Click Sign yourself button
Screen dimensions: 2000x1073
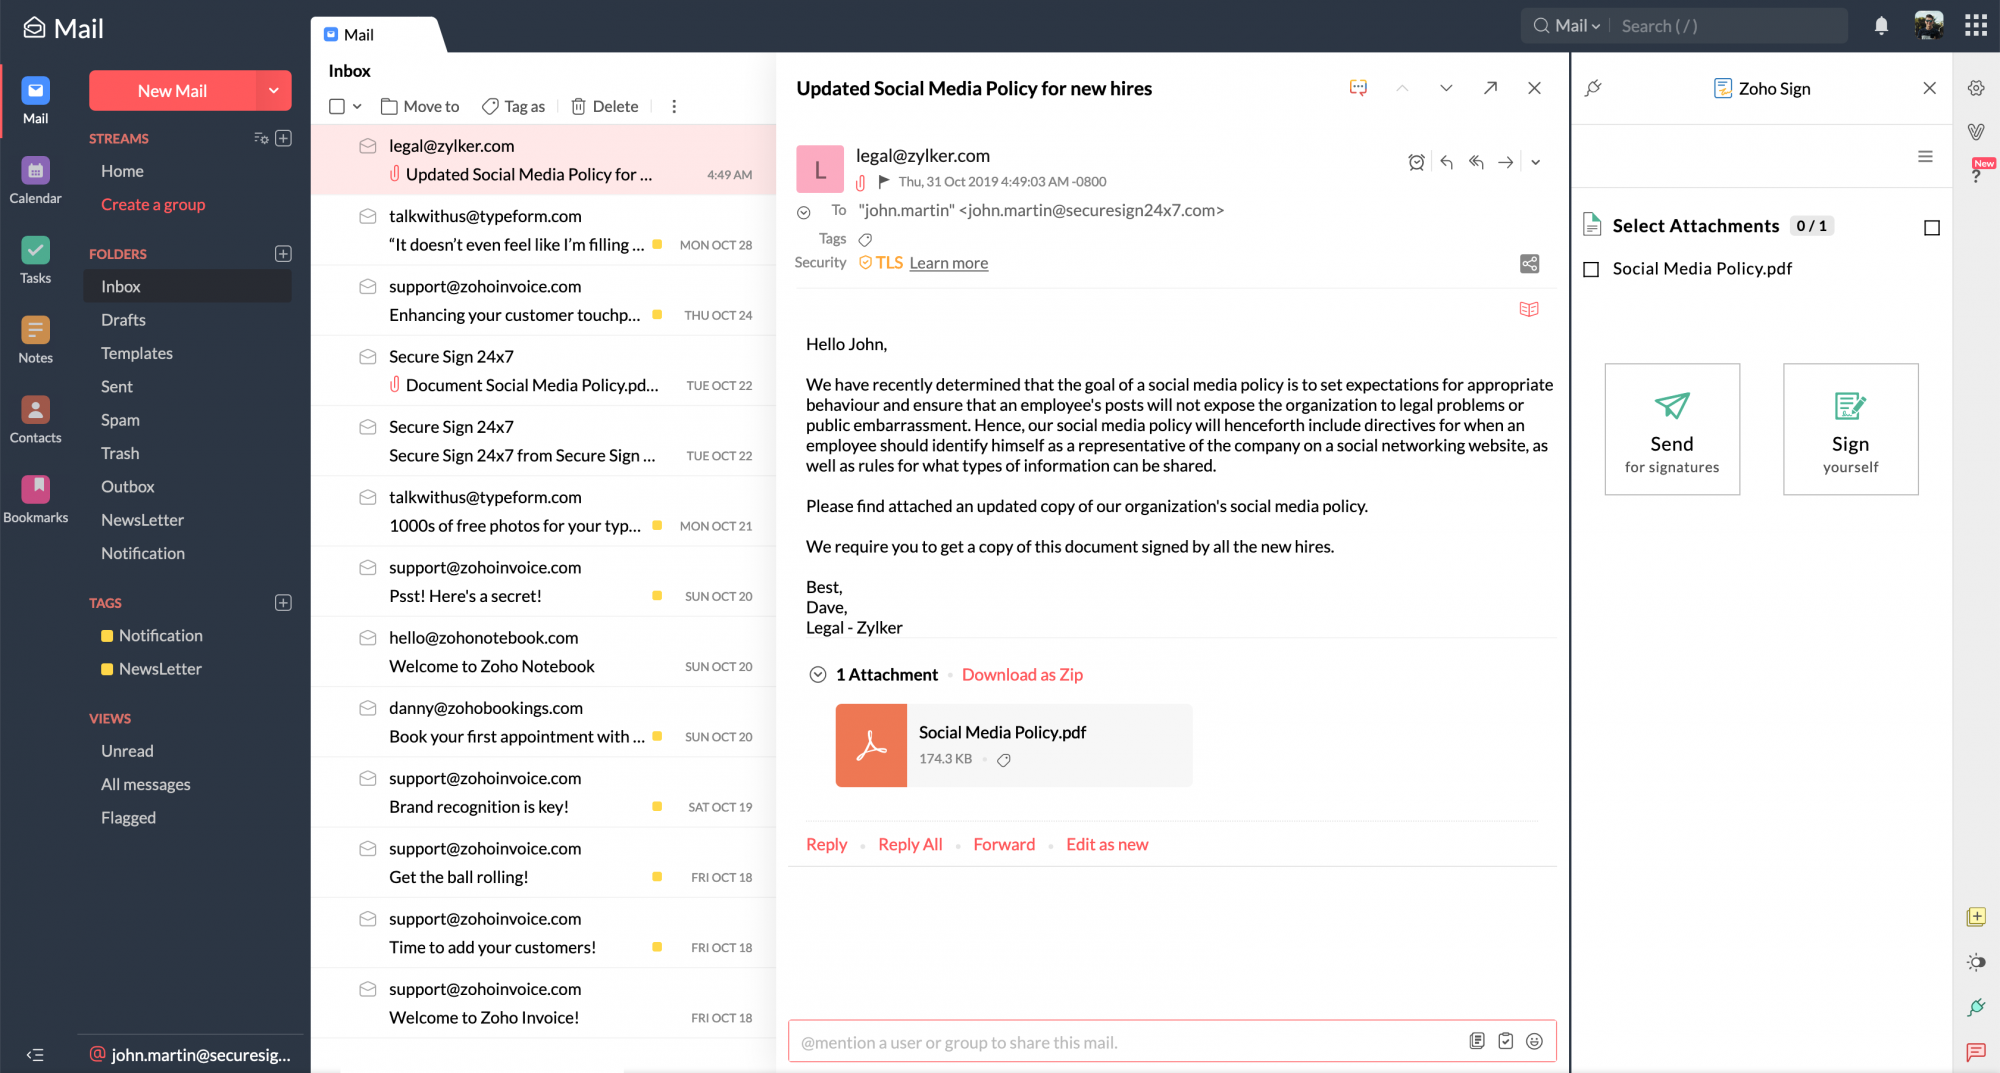[1850, 429]
